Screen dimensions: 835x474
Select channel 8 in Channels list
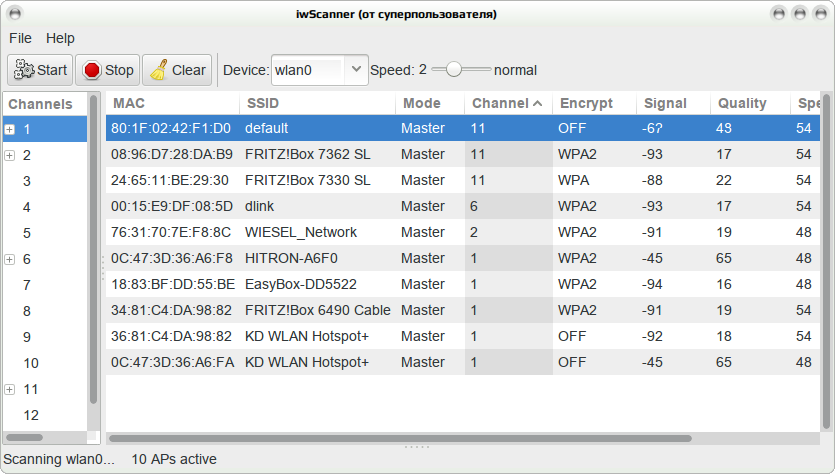pos(45,311)
